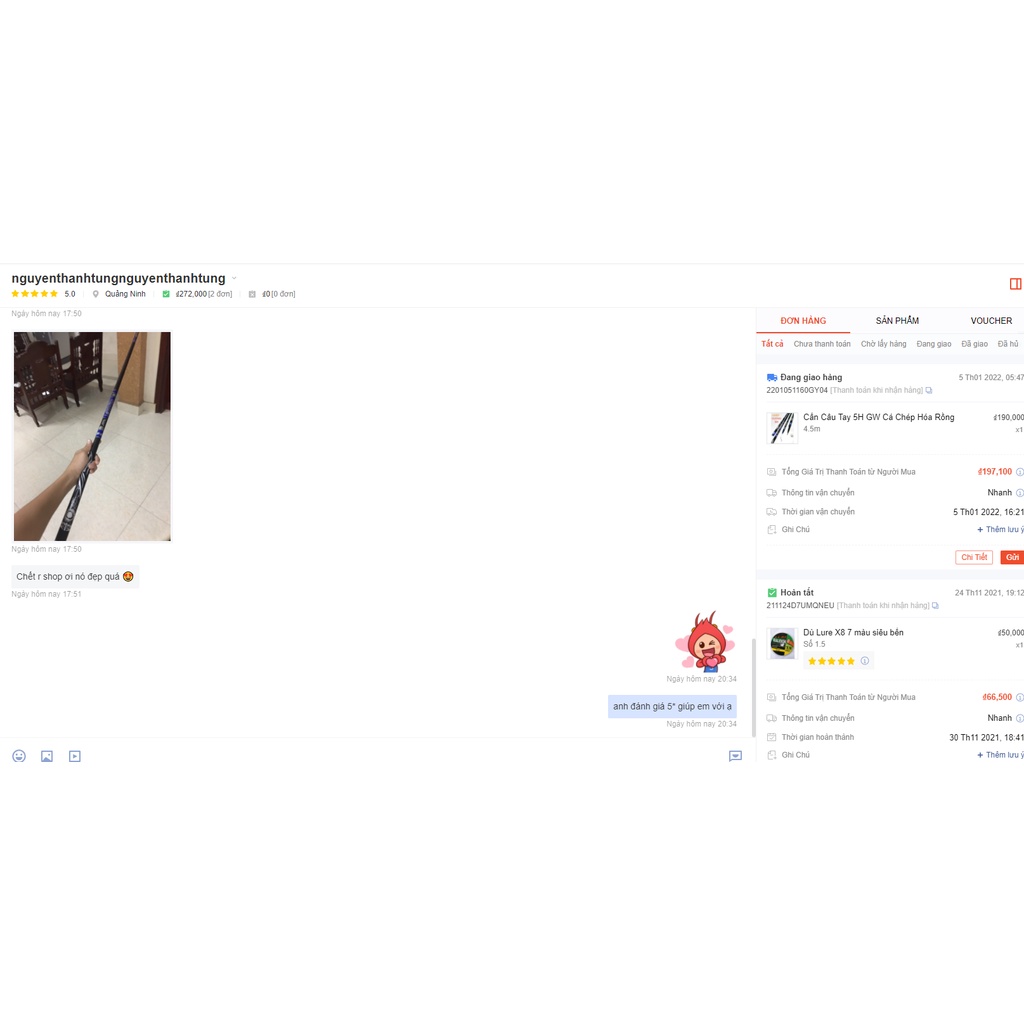Filter orders by Chưa thanh toán
The width and height of the screenshot is (1024, 1024).
822,344
